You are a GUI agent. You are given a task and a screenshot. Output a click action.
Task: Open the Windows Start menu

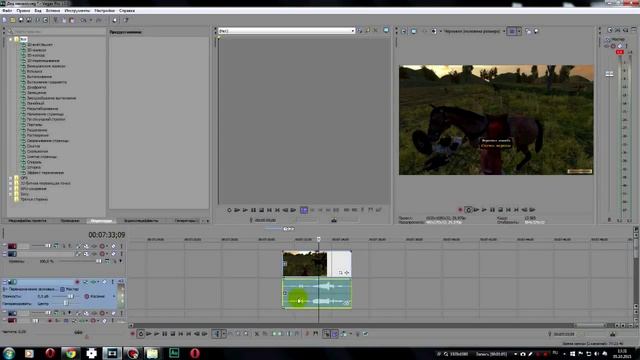point(9,353)
